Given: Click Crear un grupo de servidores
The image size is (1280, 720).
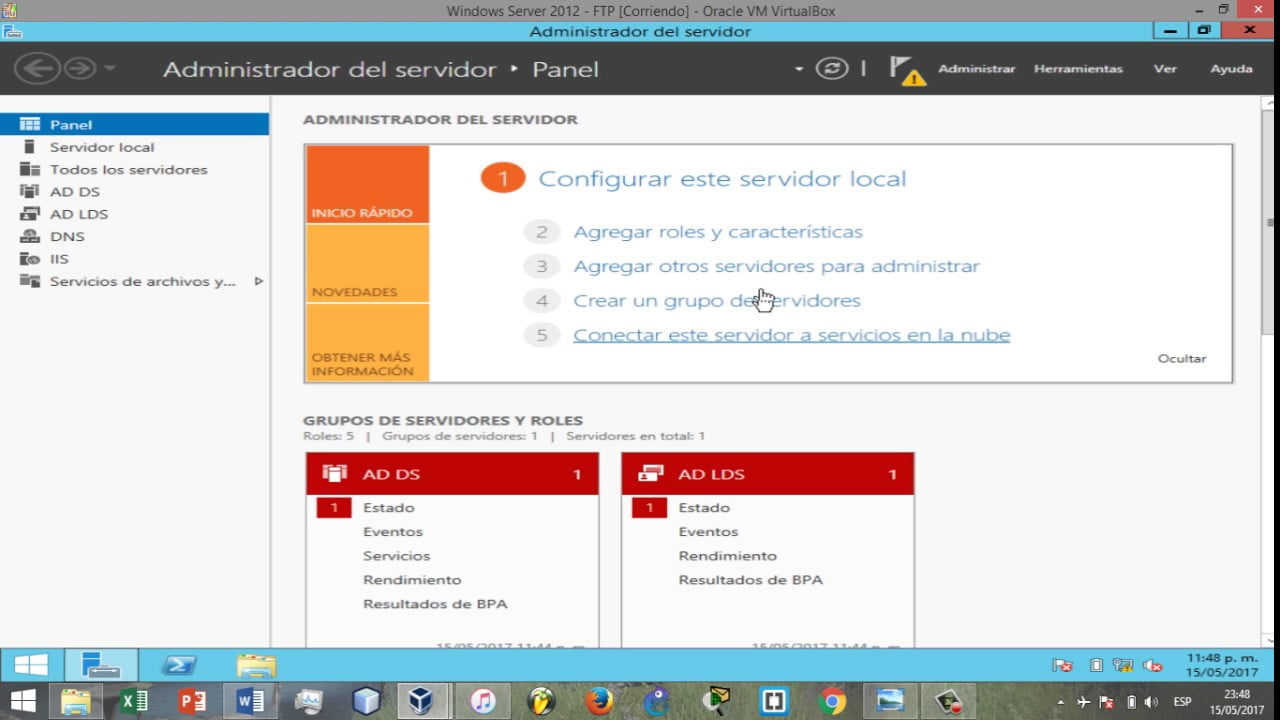Looking at the screenshot, I should pyautogui.click(x=716, y=300).
